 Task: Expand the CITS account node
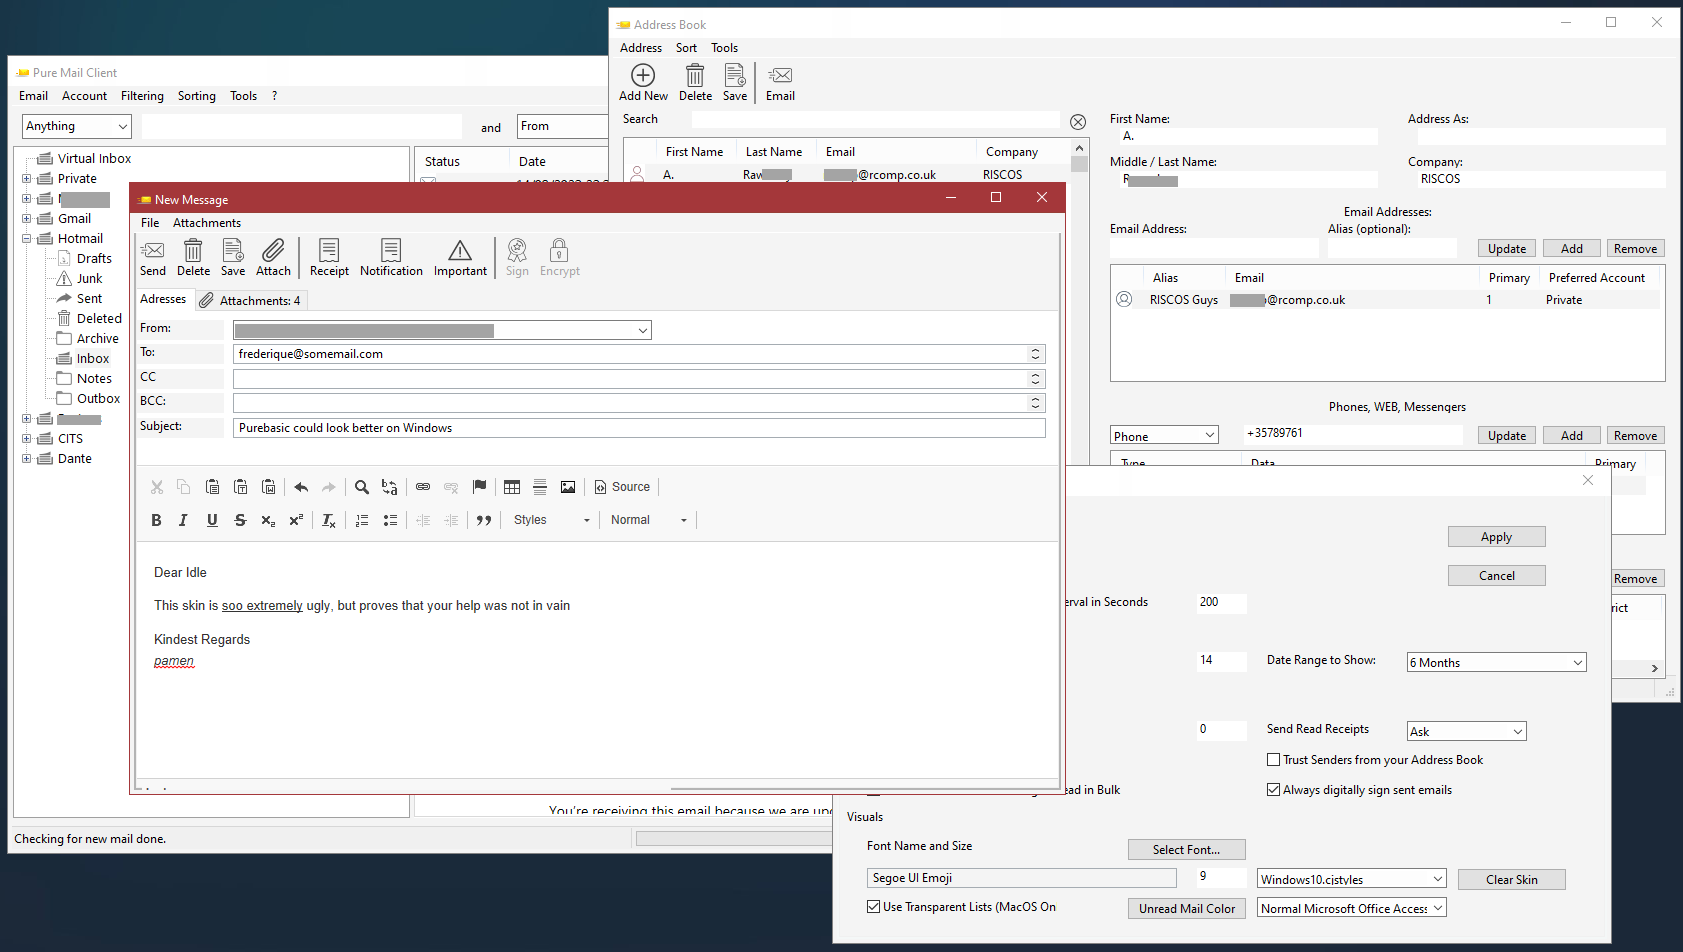point(27,439)
